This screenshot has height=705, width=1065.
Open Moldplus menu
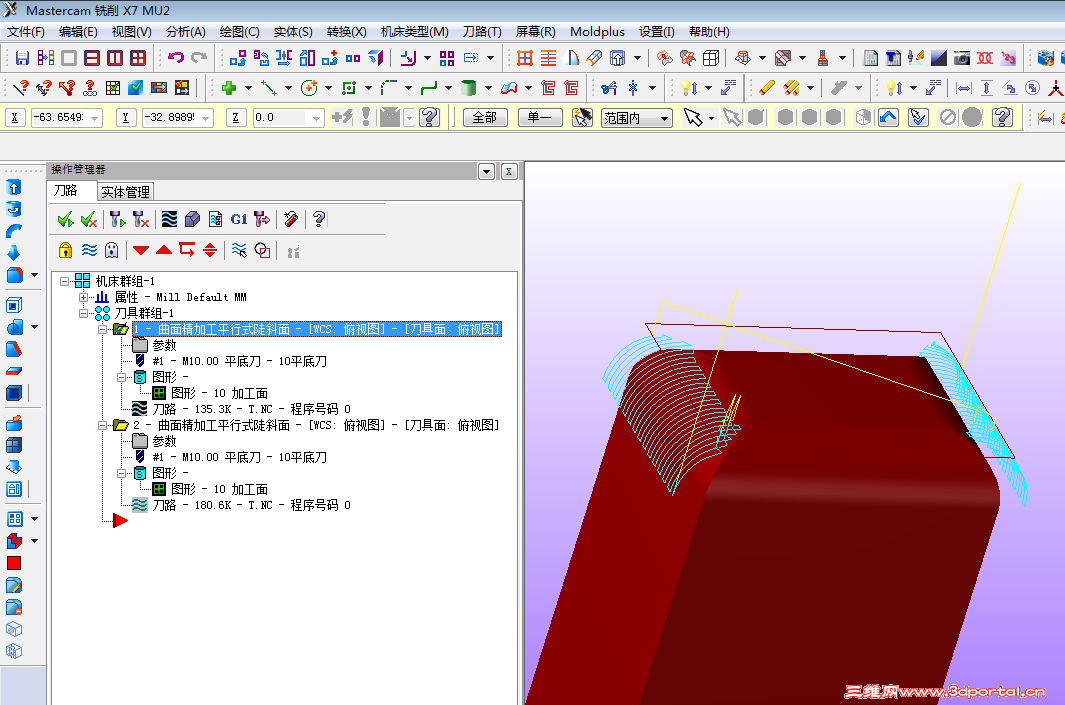597,32
